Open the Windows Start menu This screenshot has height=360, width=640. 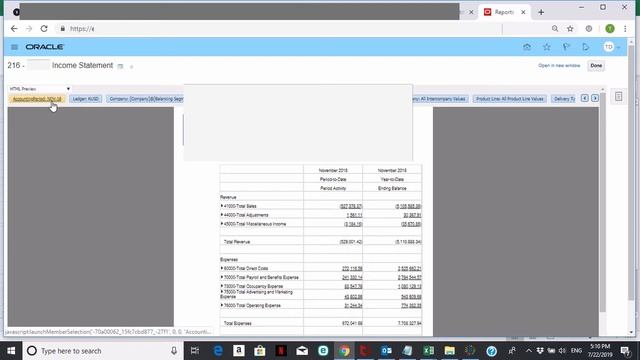tap(11, 351)
